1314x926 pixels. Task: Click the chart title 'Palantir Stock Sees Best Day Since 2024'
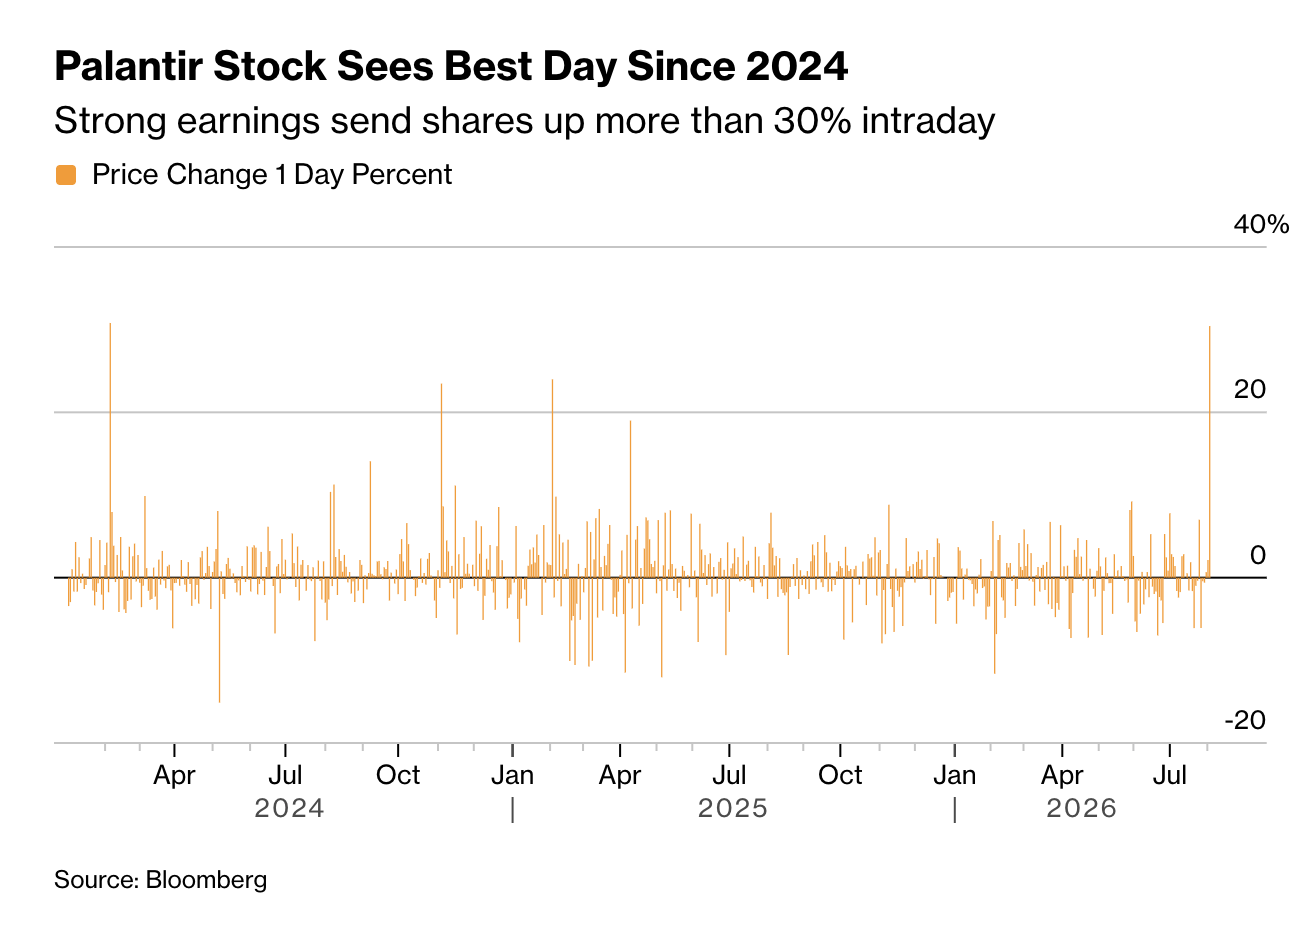451,67
